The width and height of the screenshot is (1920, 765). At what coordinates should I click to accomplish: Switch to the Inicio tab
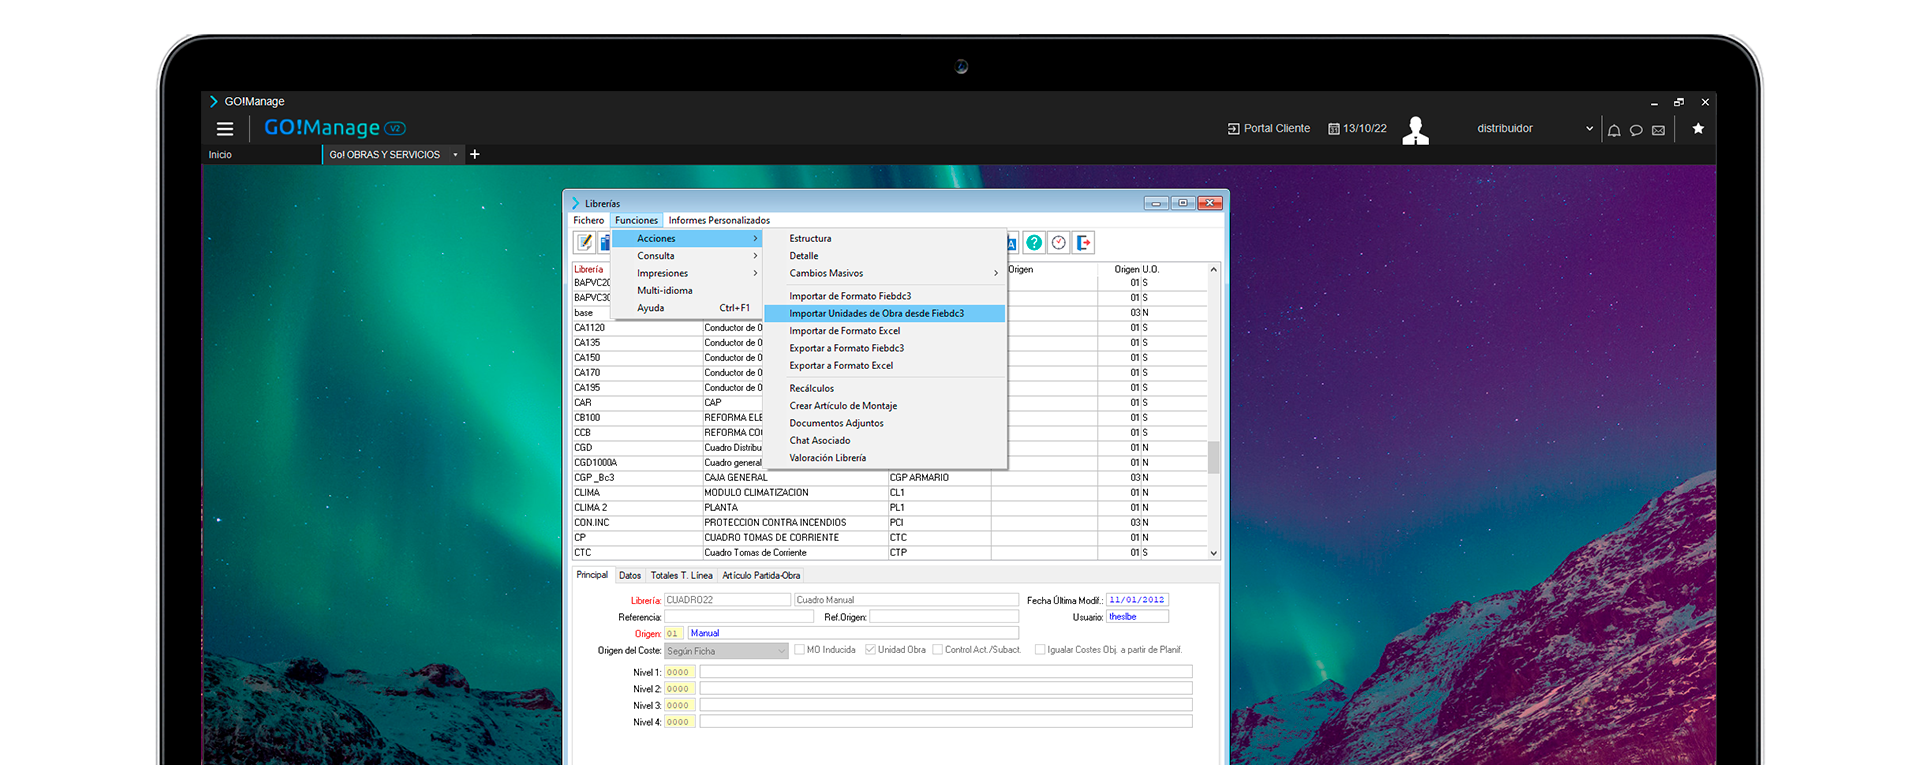tap(220, 155)
